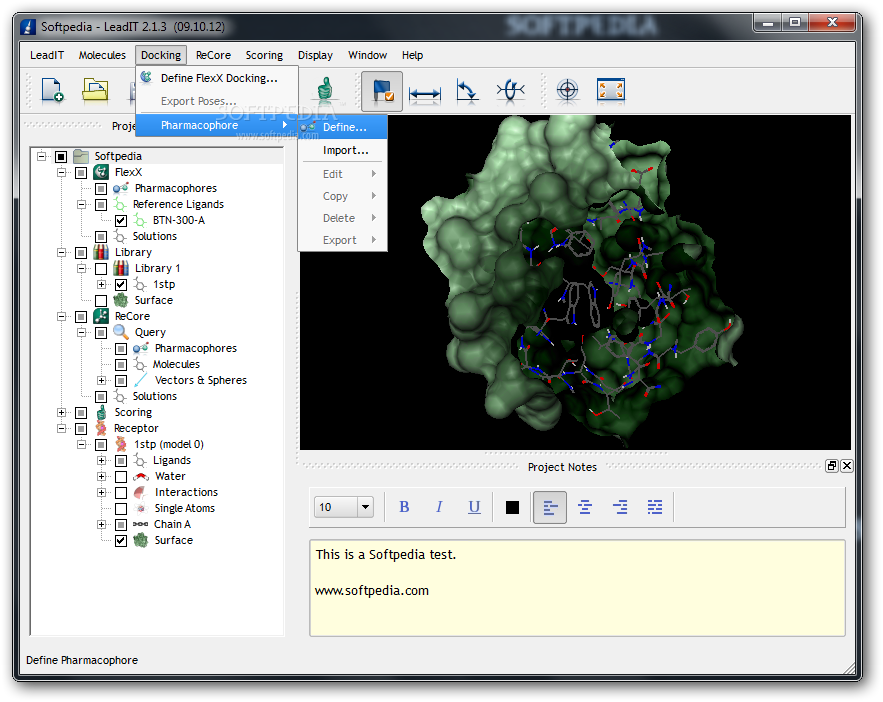
Task: Open the Display menu
Action: 315,55
